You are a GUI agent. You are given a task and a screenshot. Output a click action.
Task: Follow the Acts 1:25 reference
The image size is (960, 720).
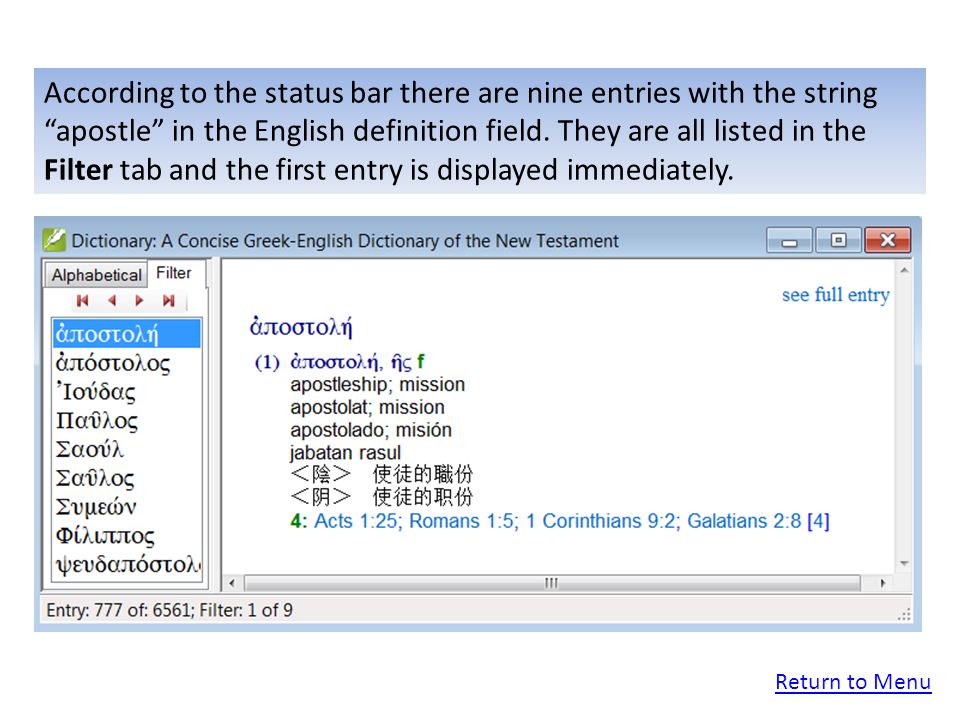358,521
